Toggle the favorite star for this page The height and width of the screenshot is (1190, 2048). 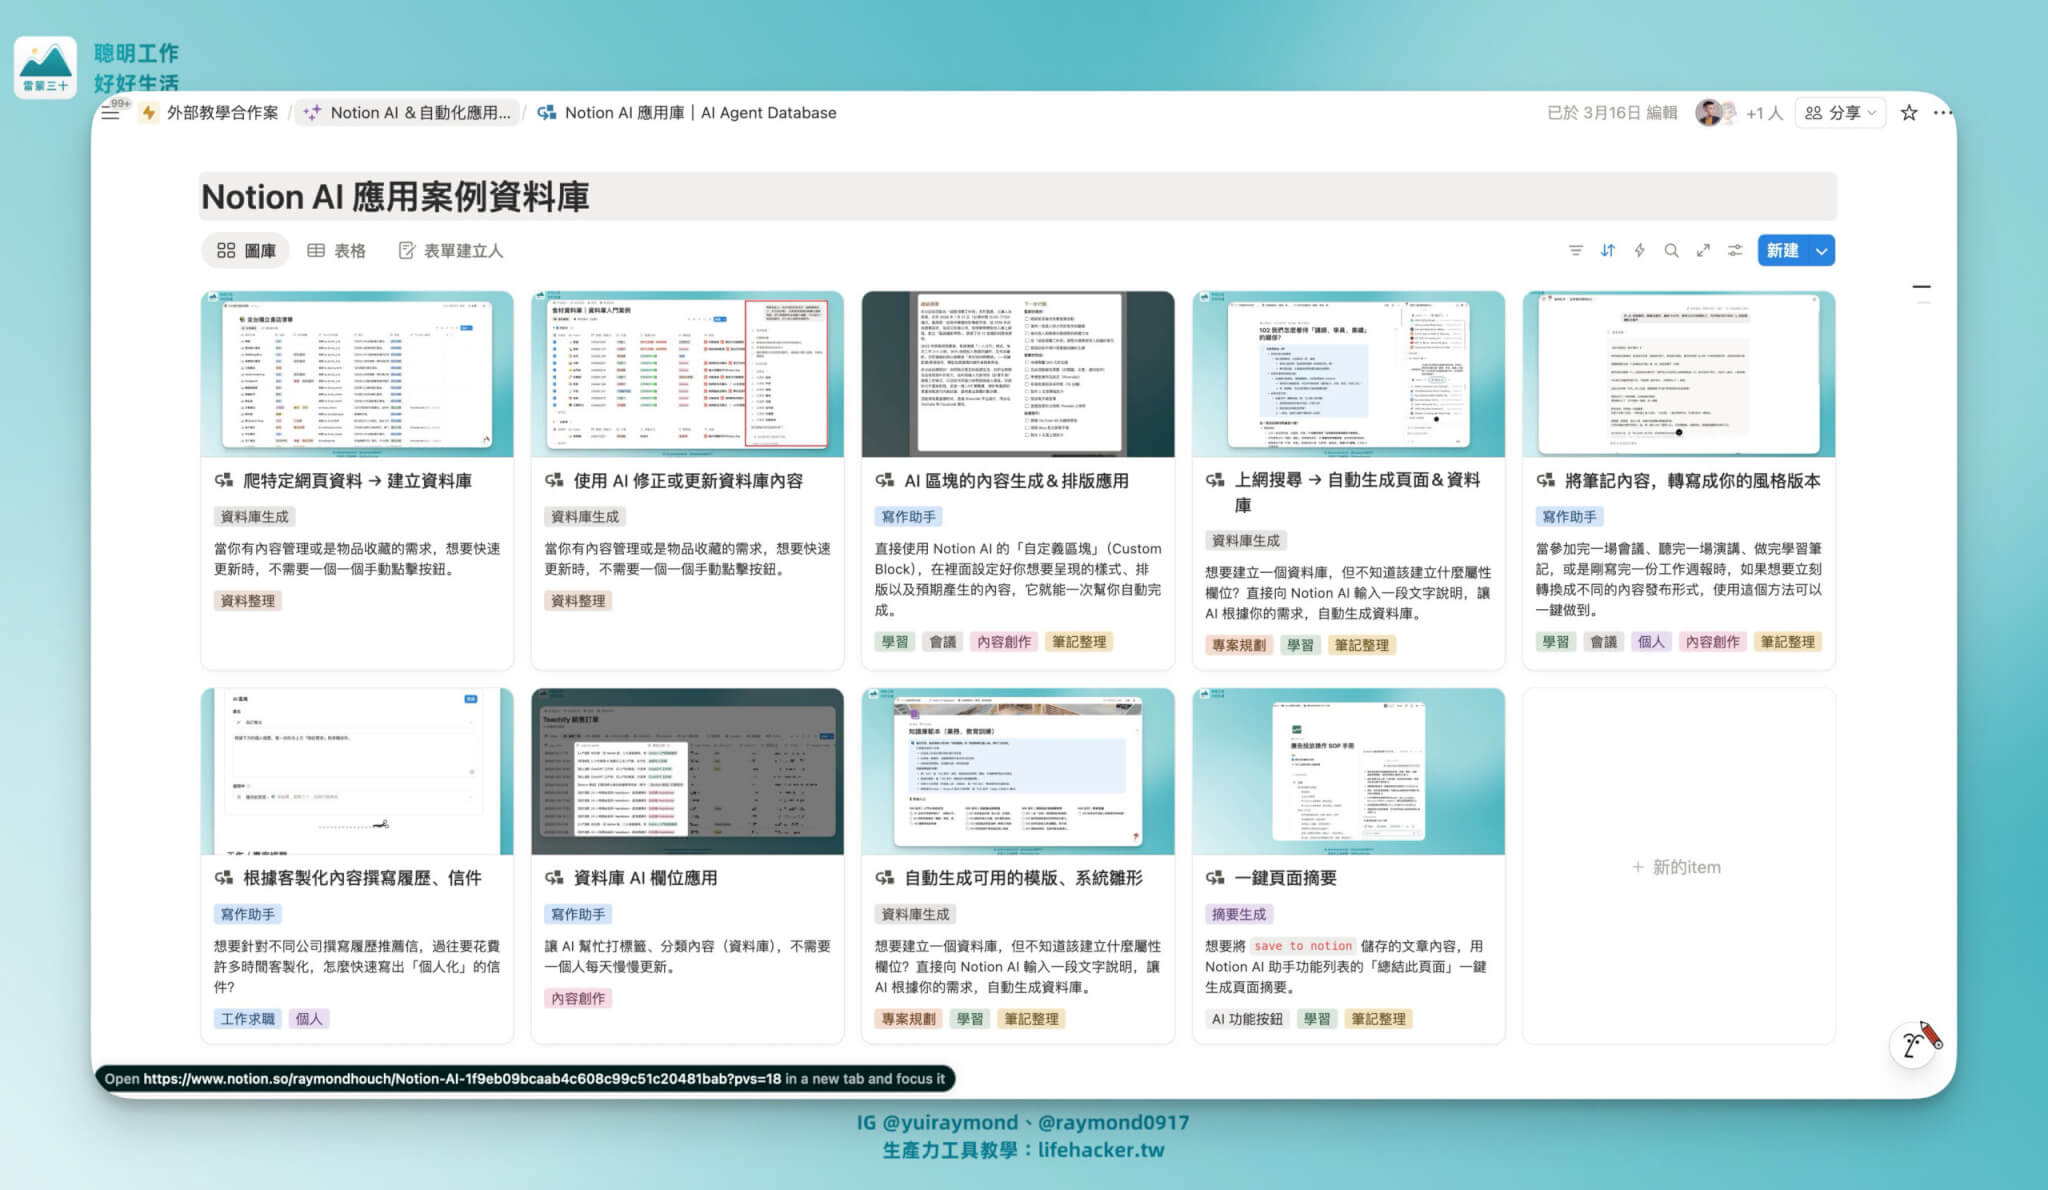click(1909, 113)
